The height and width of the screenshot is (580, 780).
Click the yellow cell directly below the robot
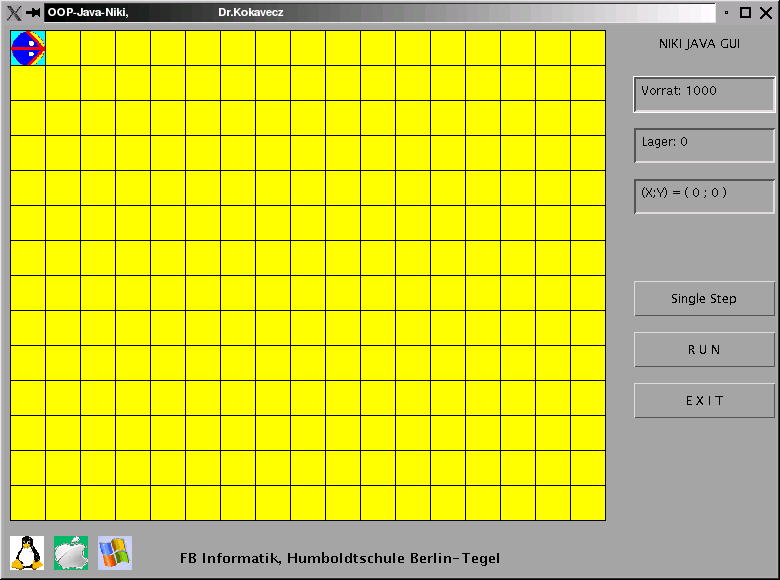click(x=28, y=83)
